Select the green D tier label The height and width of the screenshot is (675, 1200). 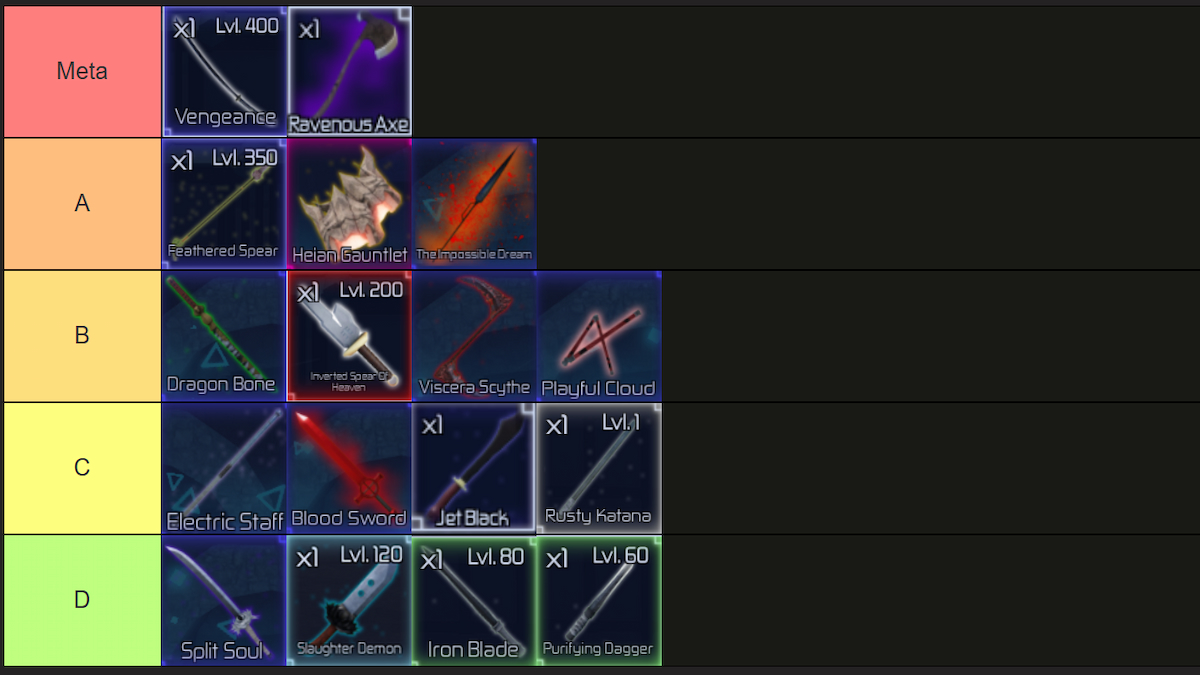tap(82, 600)
